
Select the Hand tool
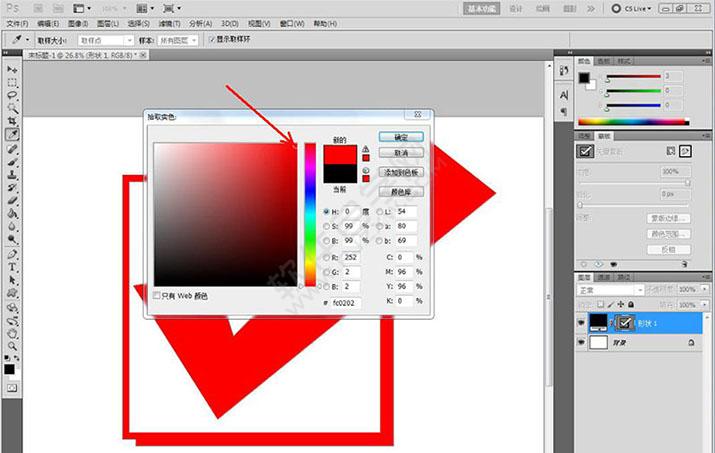12,333
